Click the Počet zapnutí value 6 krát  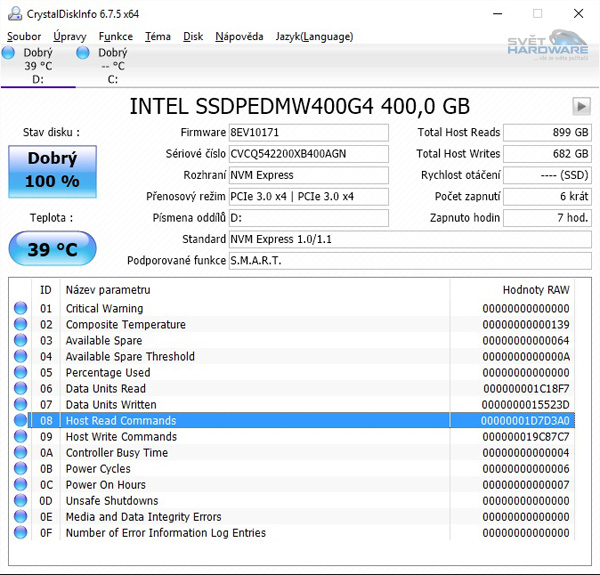[x=548, y=197]
